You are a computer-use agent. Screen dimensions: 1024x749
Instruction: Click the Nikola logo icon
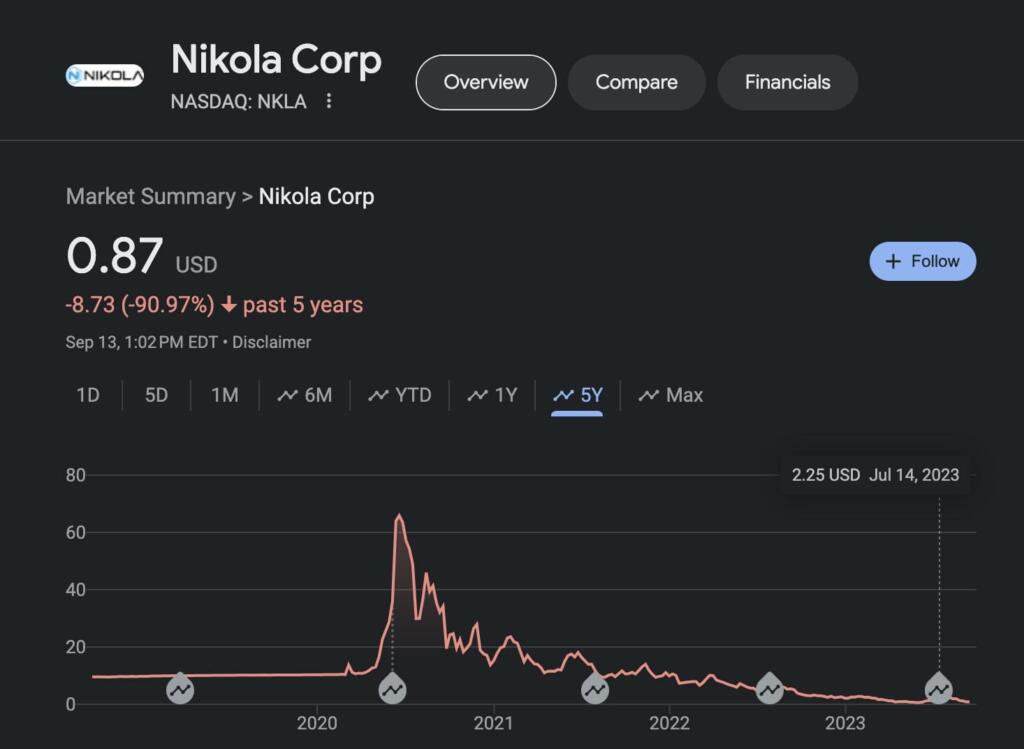coord(105,75)
